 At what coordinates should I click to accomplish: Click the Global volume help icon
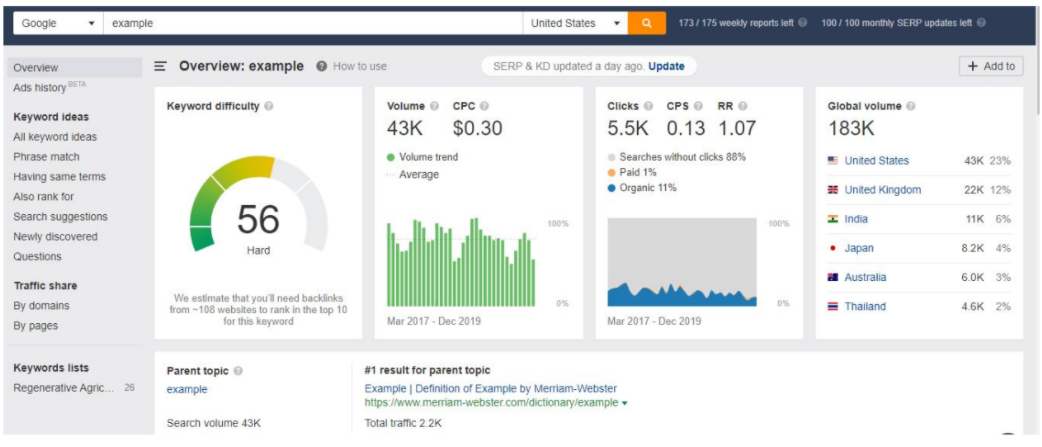point(911,106)
